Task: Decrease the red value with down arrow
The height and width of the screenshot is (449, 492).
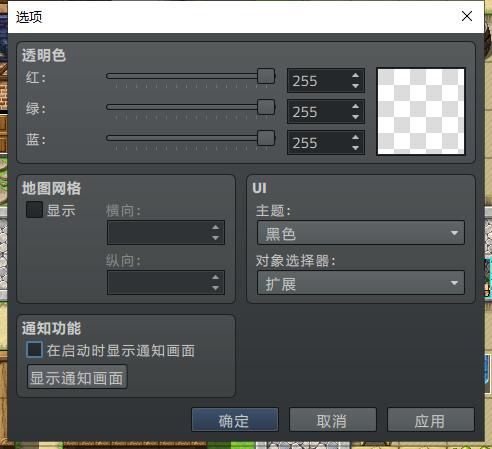Action: 355,86
